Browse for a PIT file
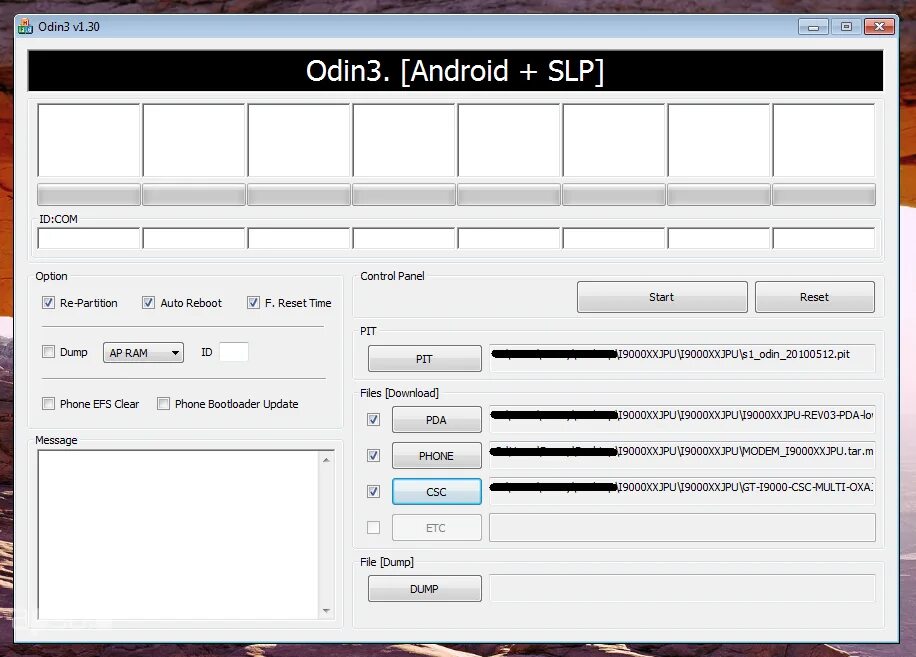916x657 pixels. click(425, 359)
